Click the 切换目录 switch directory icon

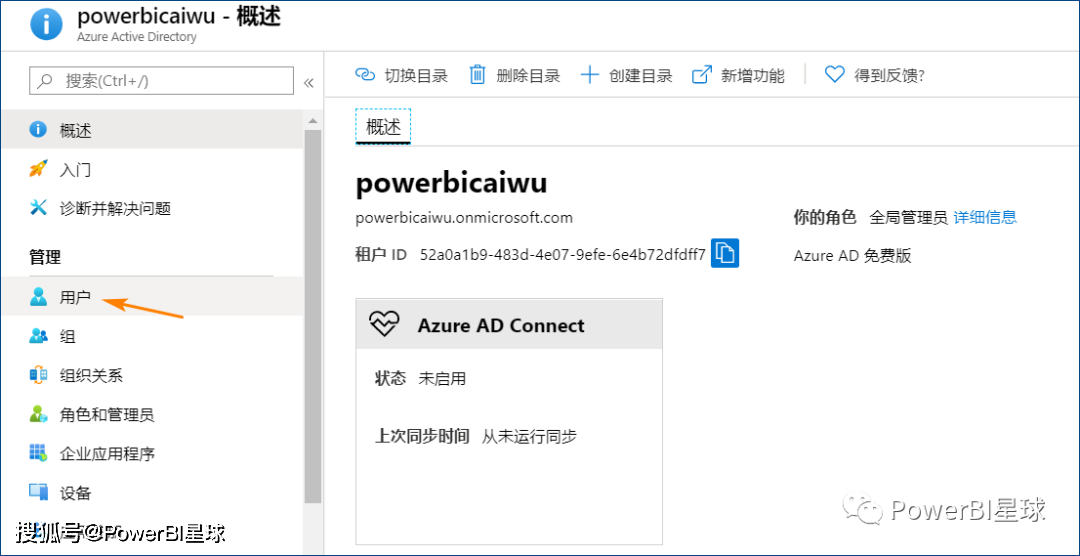pos(364,75)
